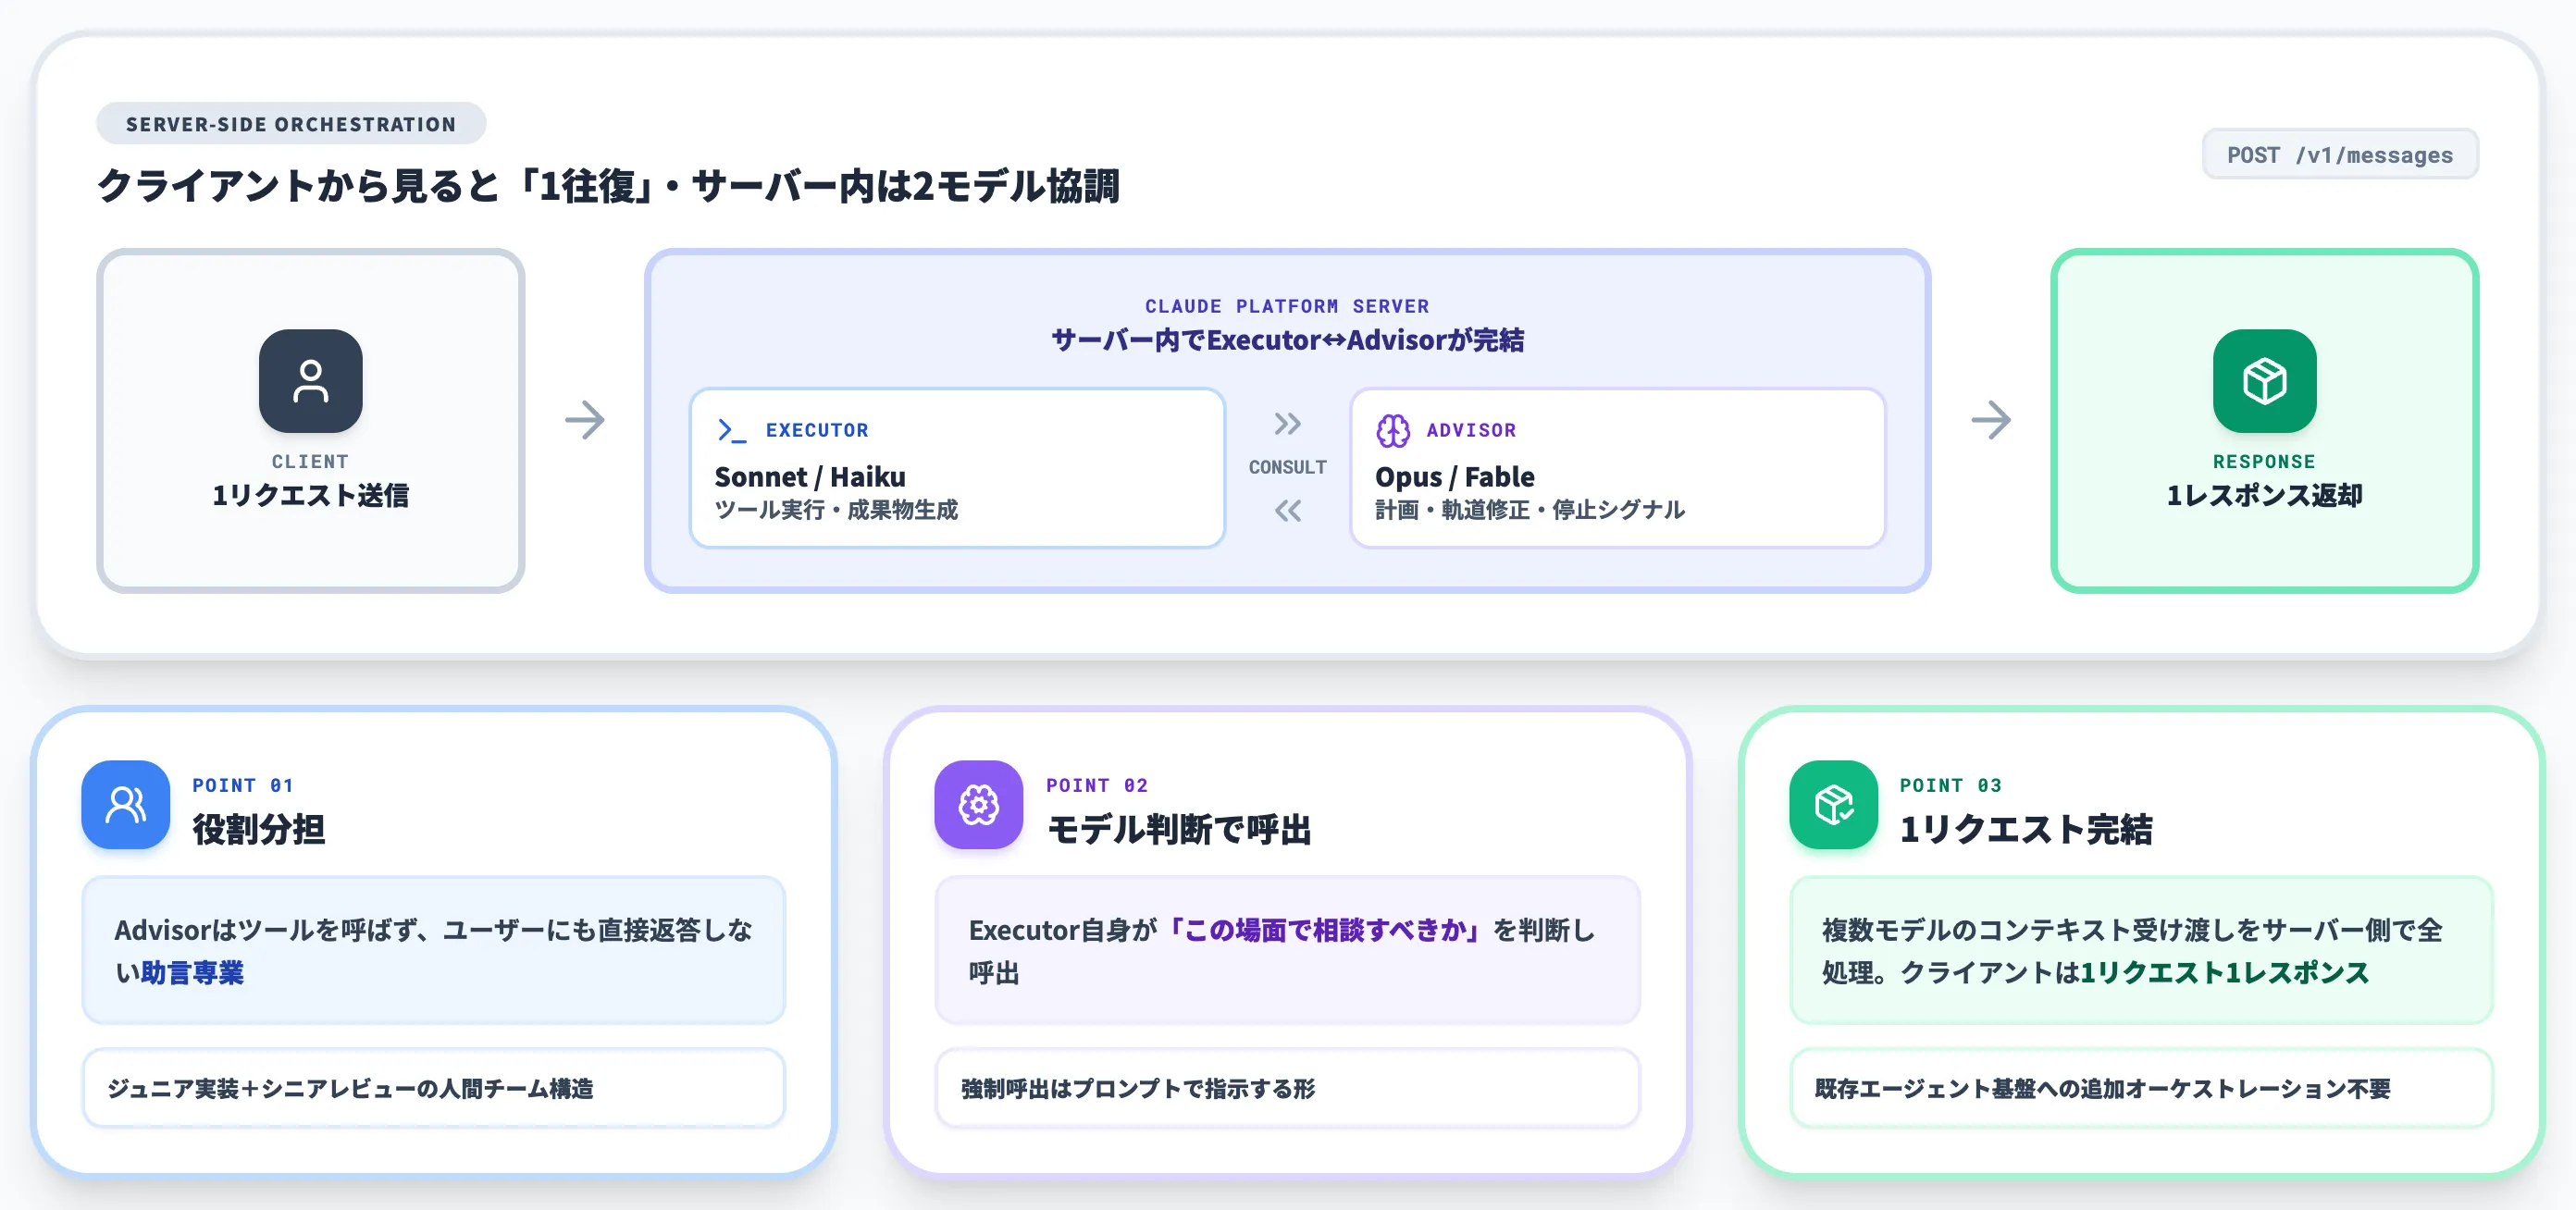This screenshot has height=1210, width=2576.
Task: Click the 計画・軌道修正・停止シグナル description
Action: click(x=1530, y=510)
